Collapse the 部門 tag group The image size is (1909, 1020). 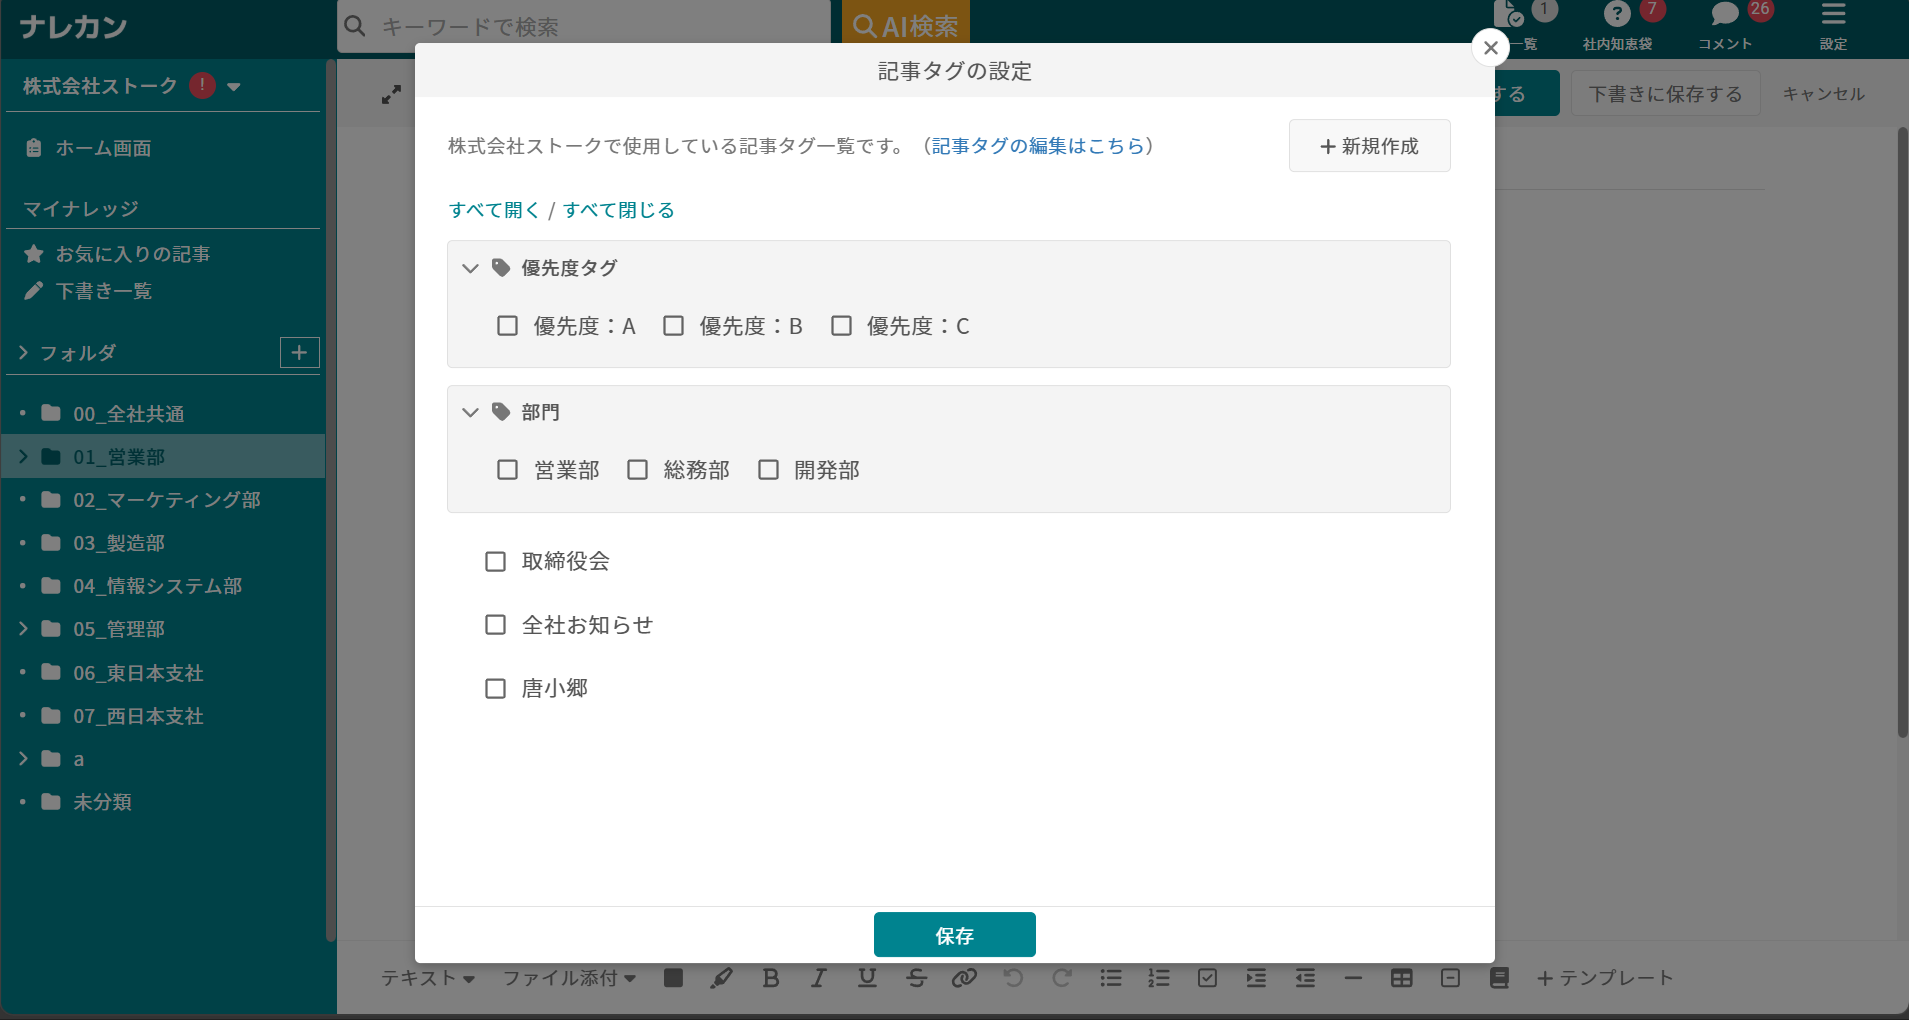[470, 412]
